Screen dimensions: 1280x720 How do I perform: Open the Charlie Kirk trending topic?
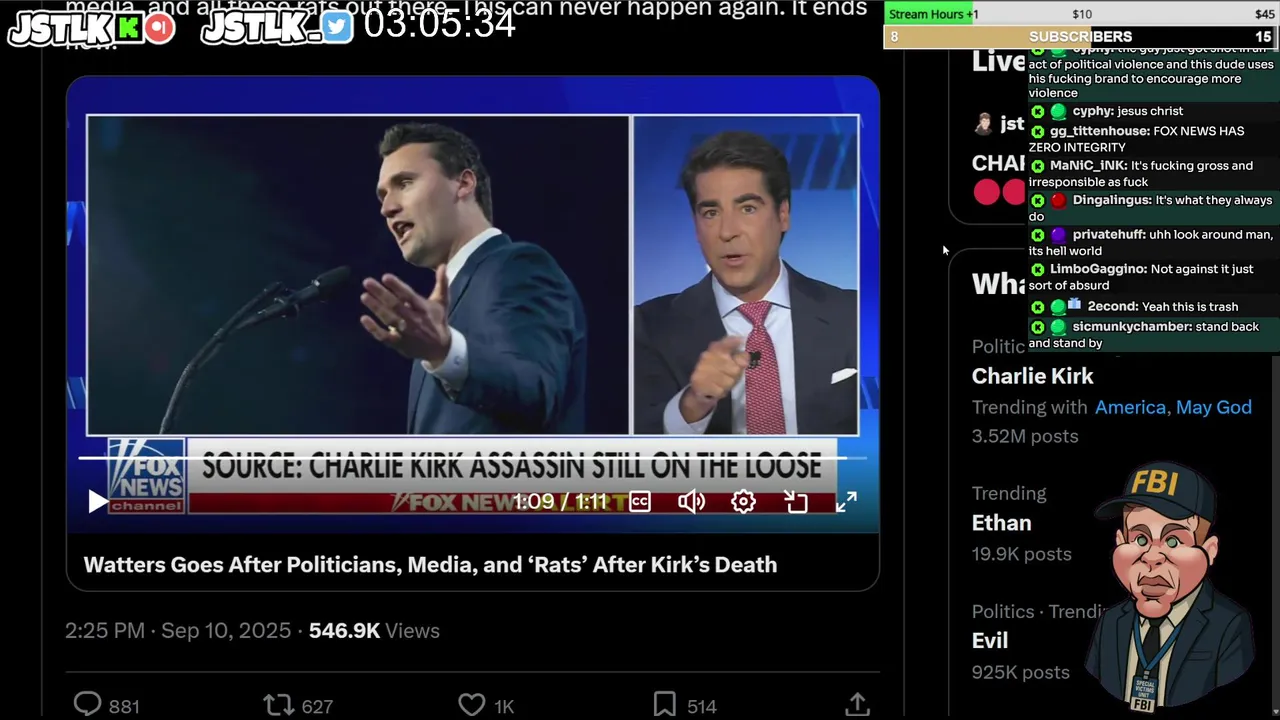coord(1033,376)
